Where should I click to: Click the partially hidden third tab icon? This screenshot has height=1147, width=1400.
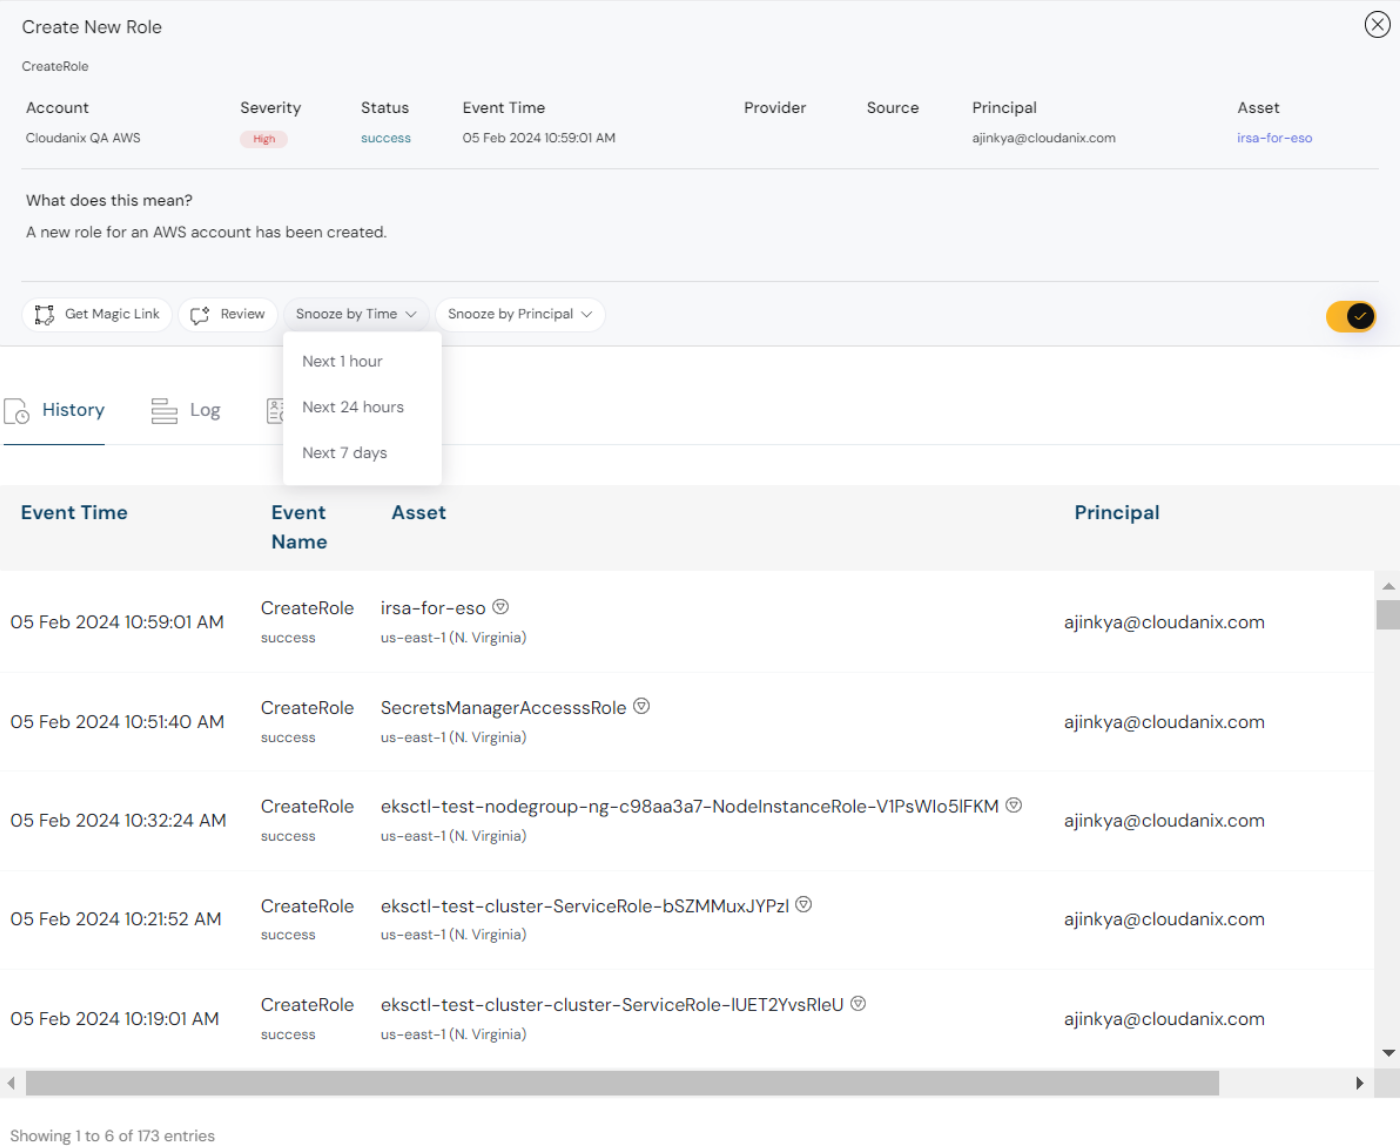[277, 410]
